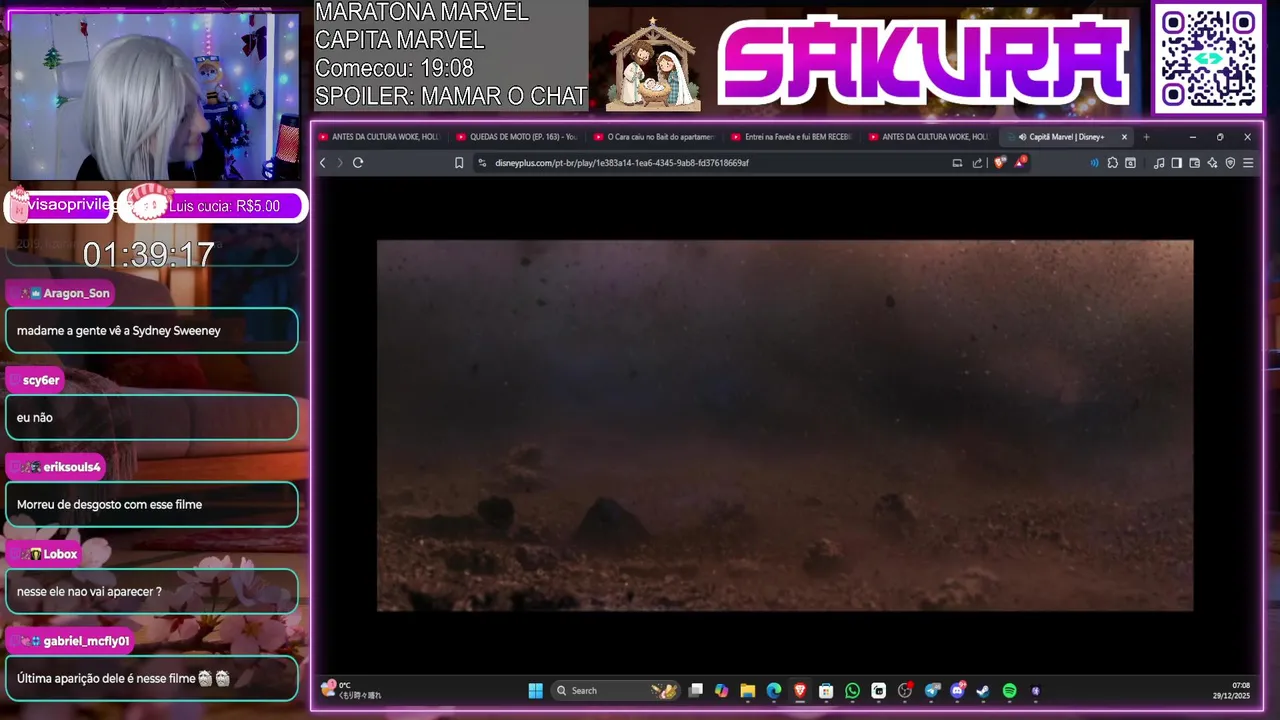Switch to first ANTES DA CULTURA WOKE tab
This screenshot has height=720, width=1280.
[x=380, y=137]
